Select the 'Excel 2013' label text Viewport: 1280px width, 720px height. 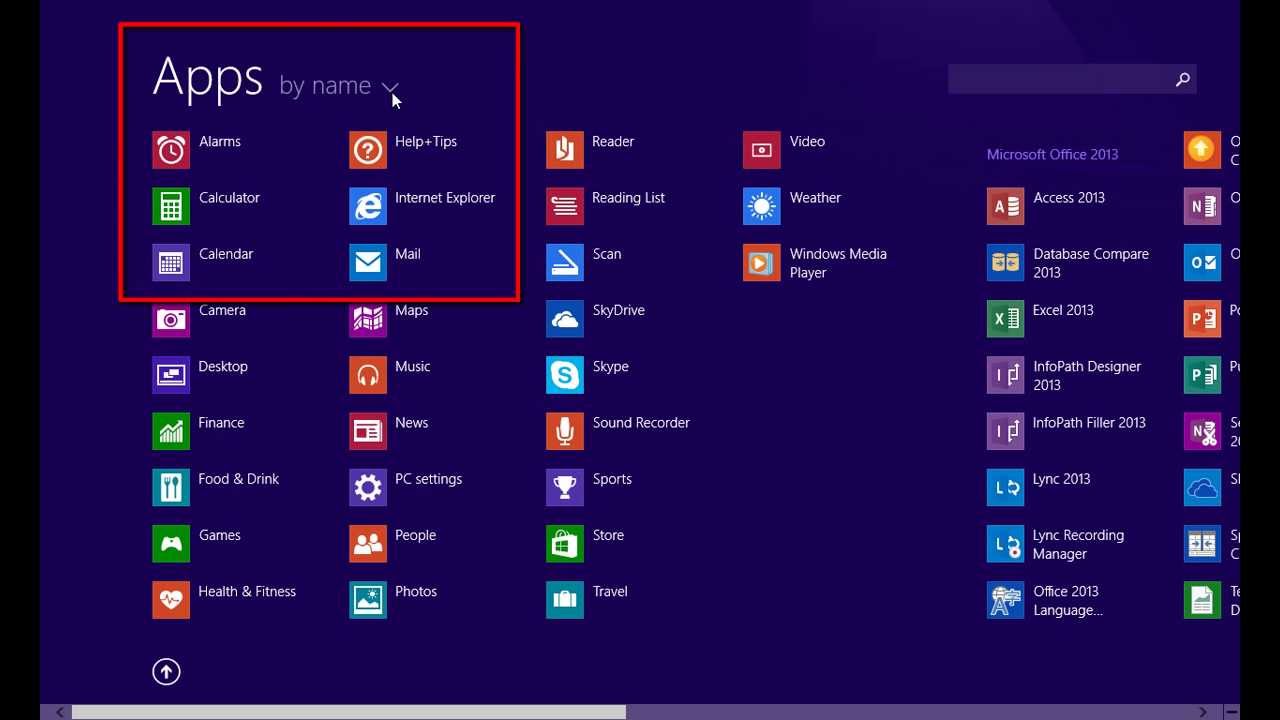tap(1063, 310)
